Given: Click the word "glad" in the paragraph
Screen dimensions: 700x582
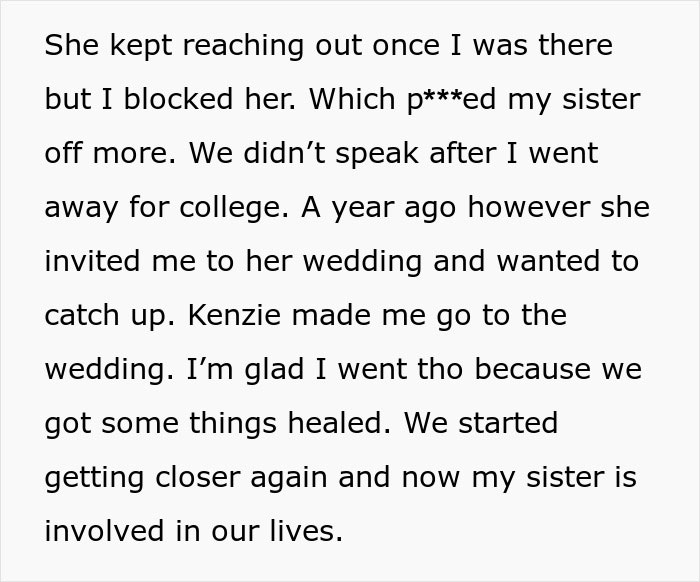Looking at the screenshot, I should click(275, 370).
